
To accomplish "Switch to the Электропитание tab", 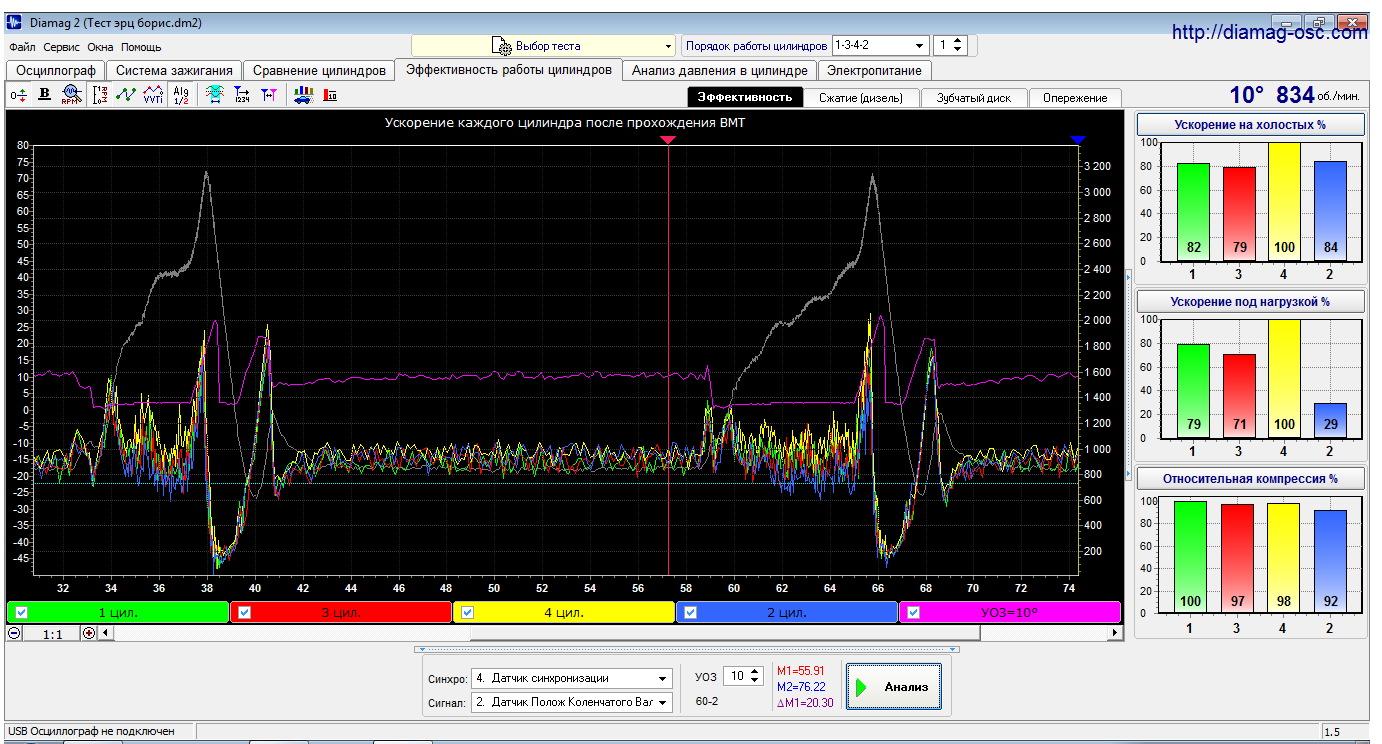I will coord(875,70).
